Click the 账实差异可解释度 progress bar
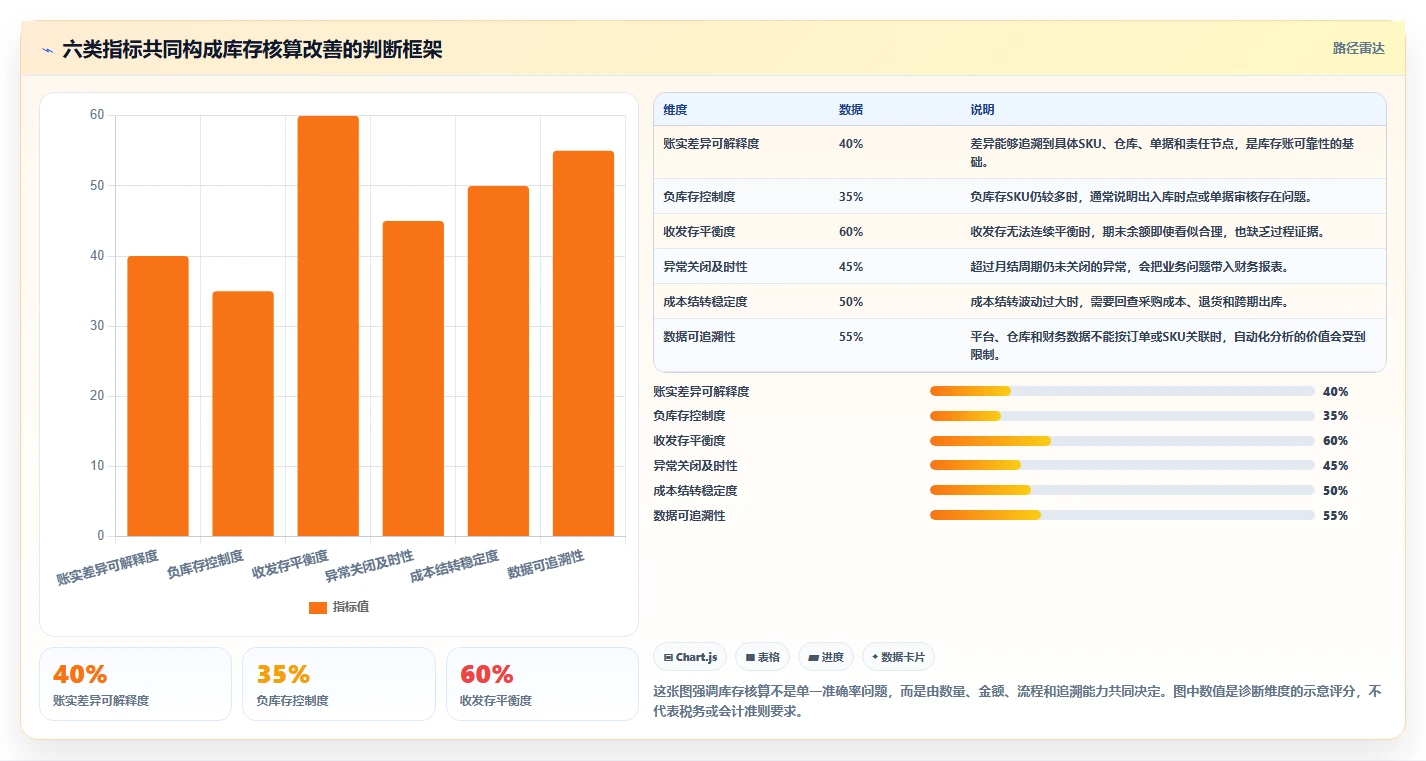The height and width of the screenshot is (761, 1426). click(x=1122, y=391)
